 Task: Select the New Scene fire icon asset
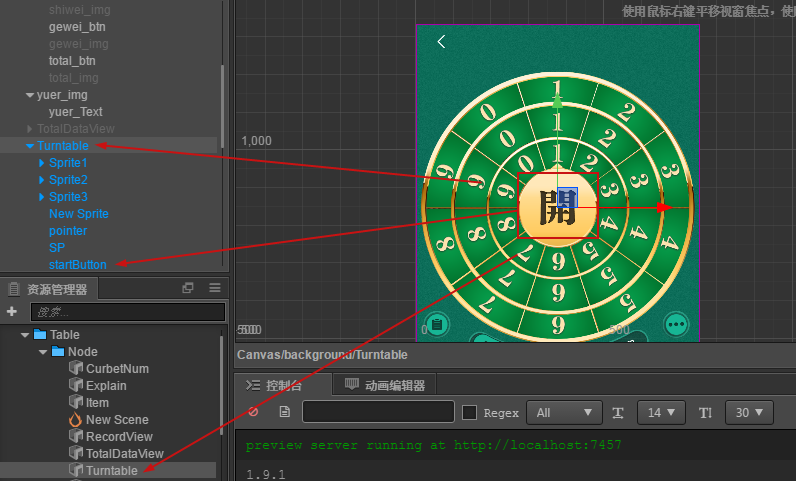pyautogui.click(x=75, y=420)
